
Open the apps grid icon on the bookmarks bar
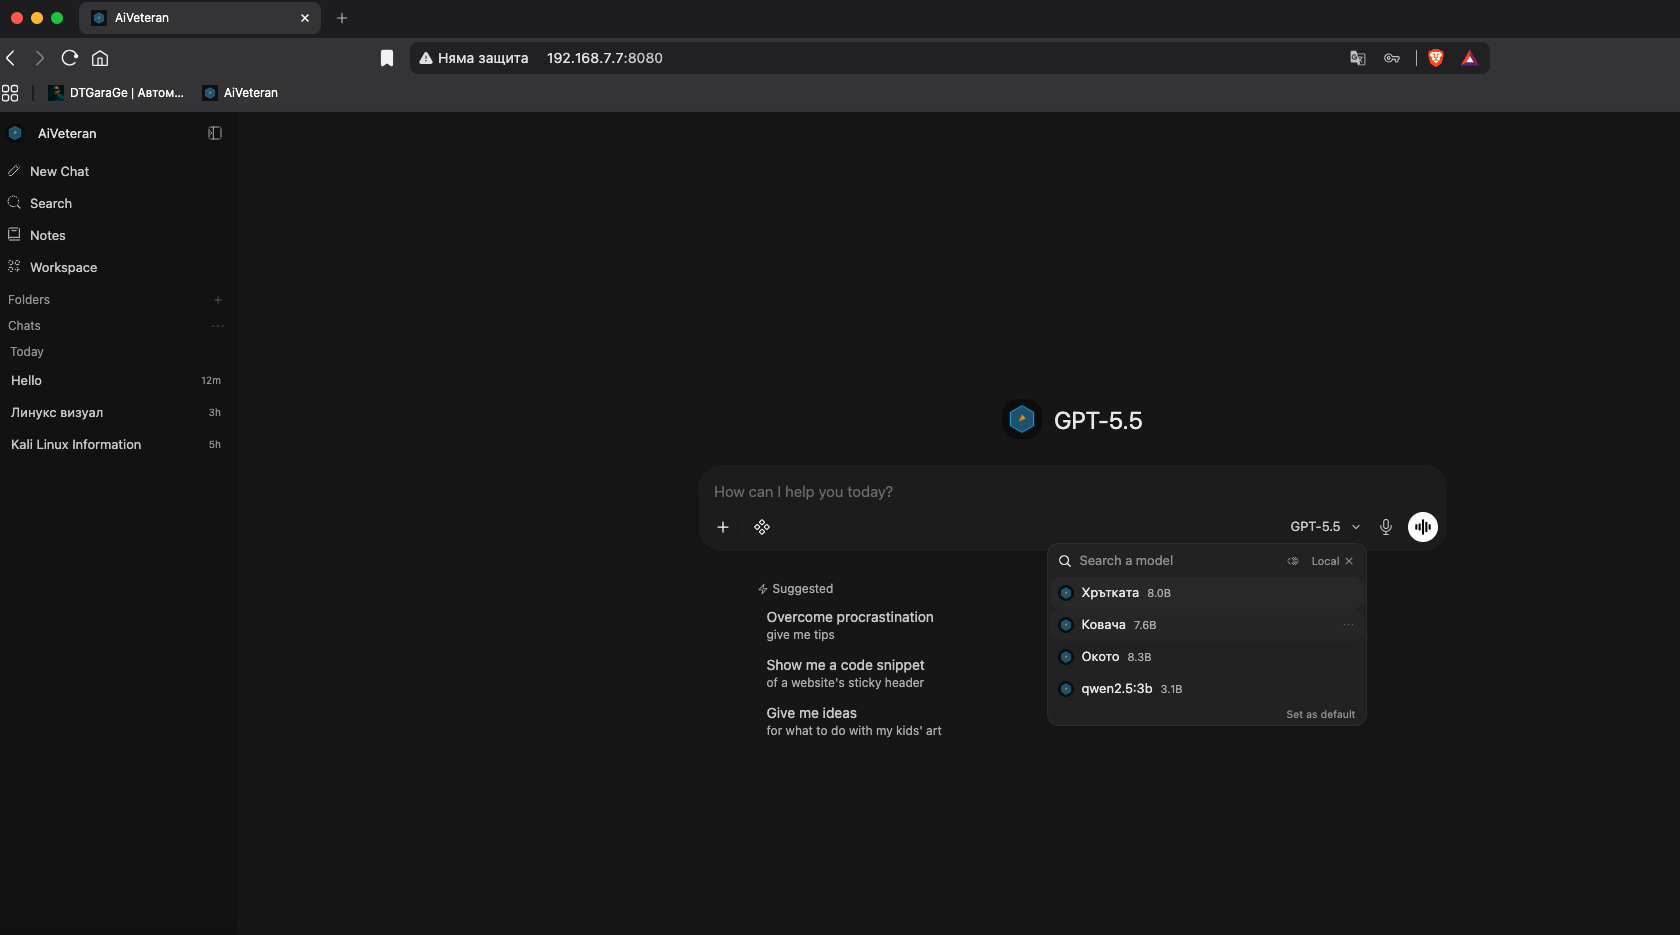(x=10, y=93)
